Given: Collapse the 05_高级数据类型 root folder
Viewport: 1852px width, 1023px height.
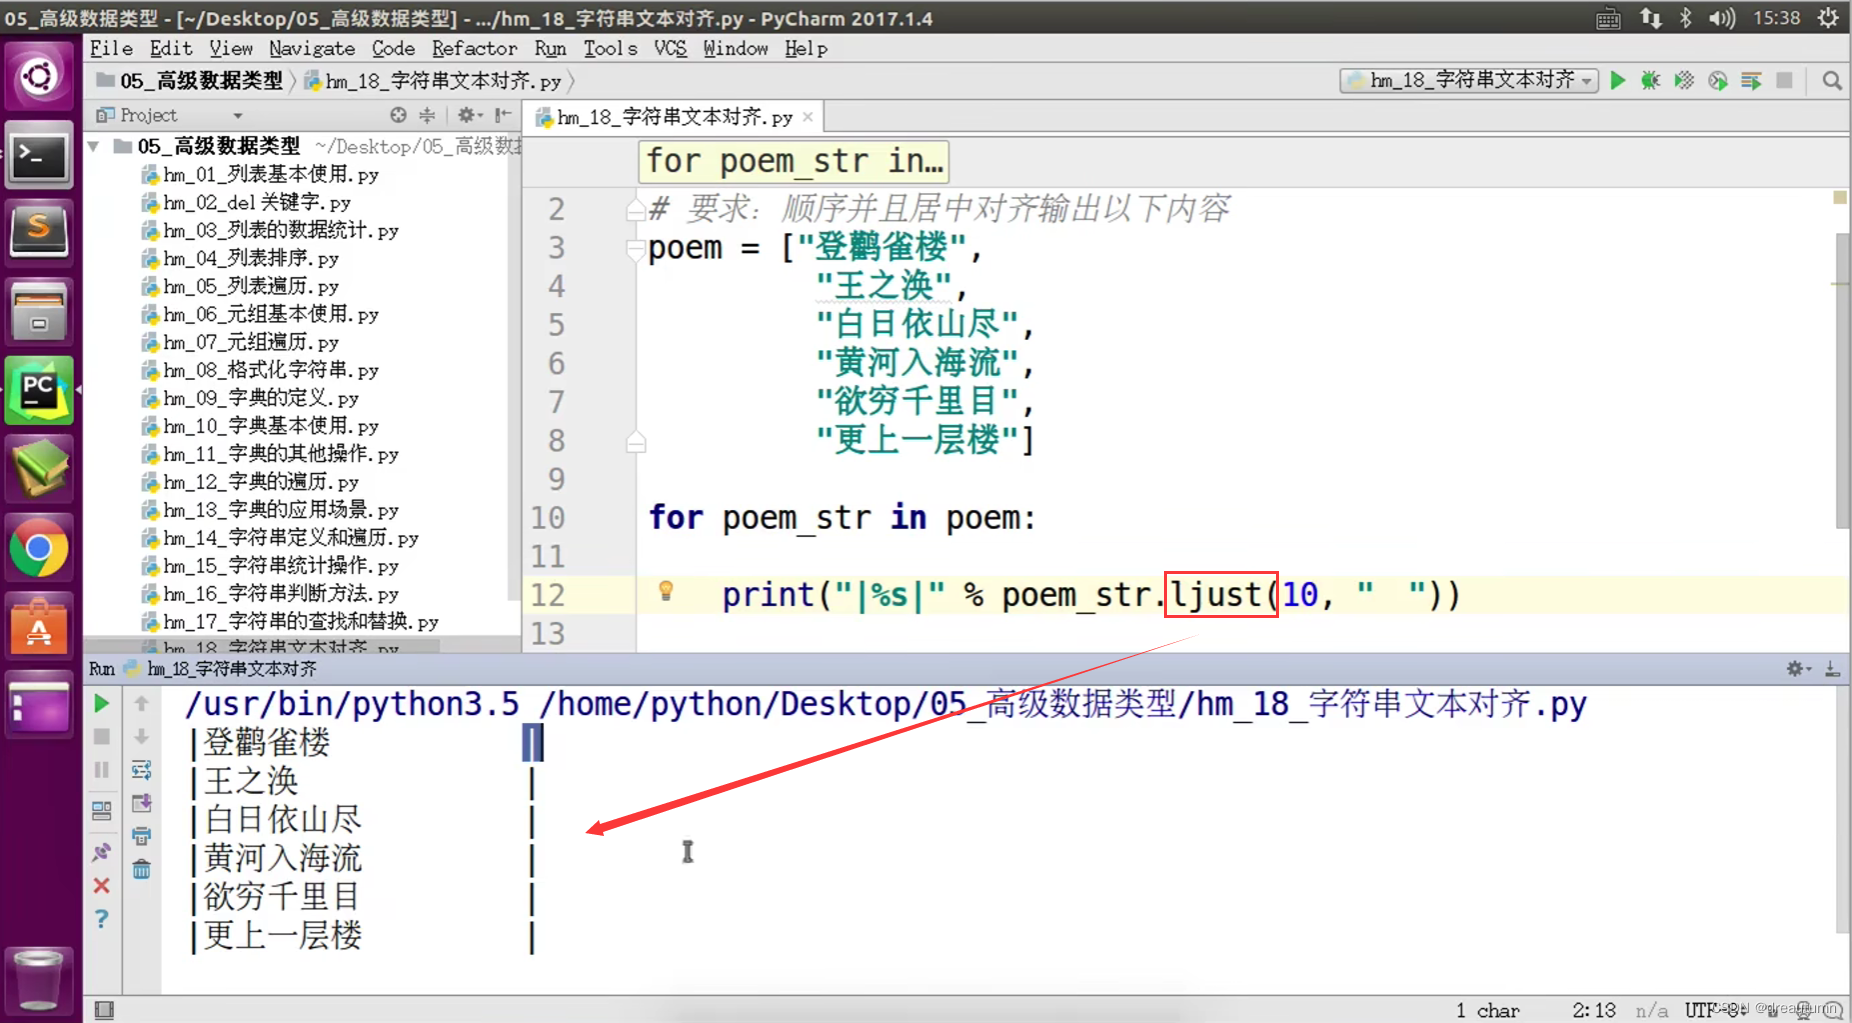Looking at the screenshot, I should pyautogui.click(x=93, y=147).
